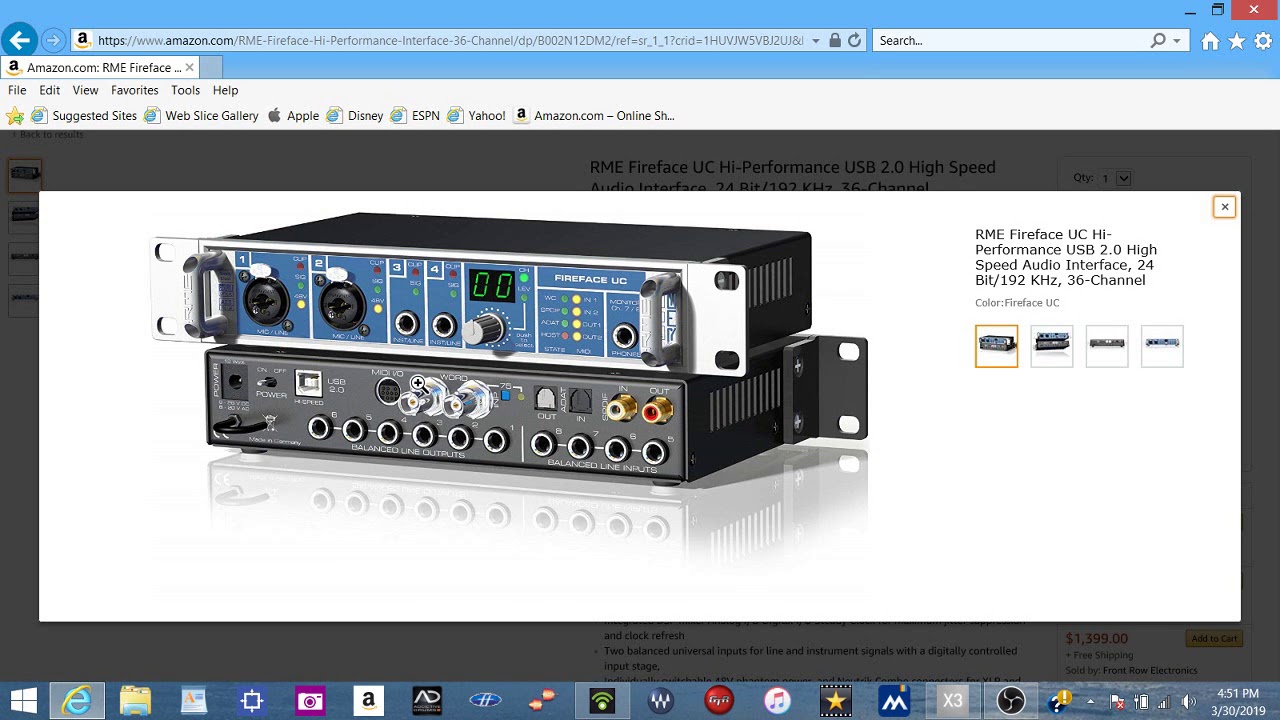Open the iTunes taskbar icon
Screen dimensions: 1280x720
coord(777,701)
